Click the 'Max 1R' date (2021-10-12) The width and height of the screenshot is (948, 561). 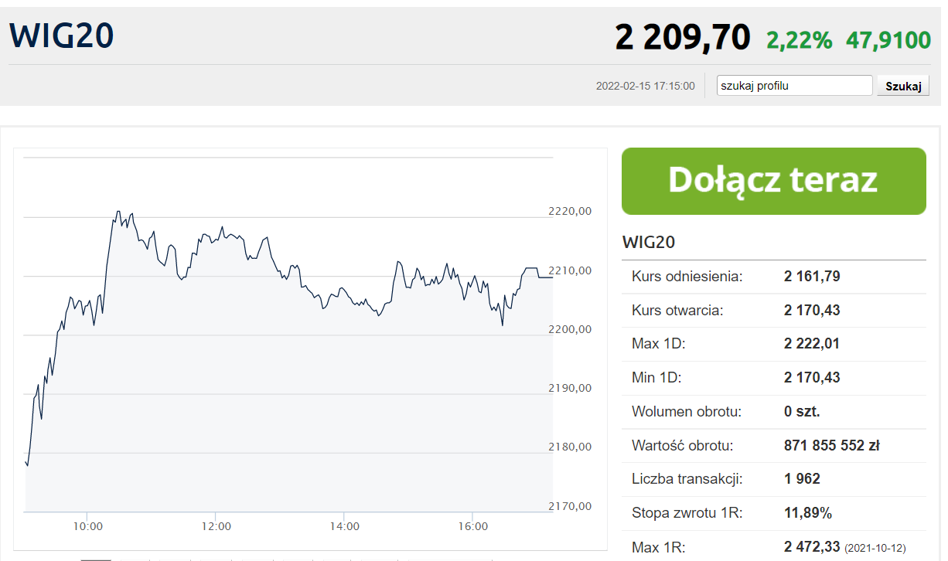[875, 548]
